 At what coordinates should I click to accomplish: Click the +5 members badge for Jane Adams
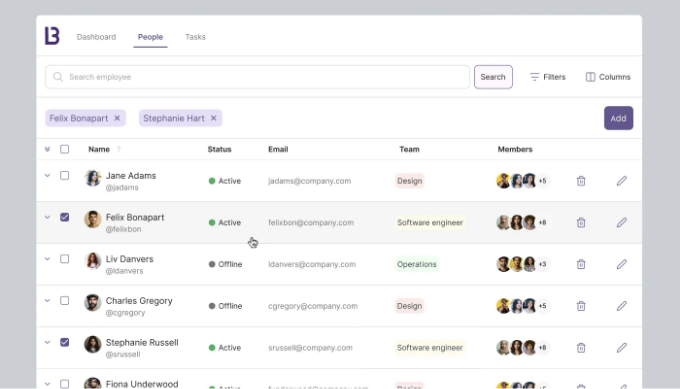543,181
